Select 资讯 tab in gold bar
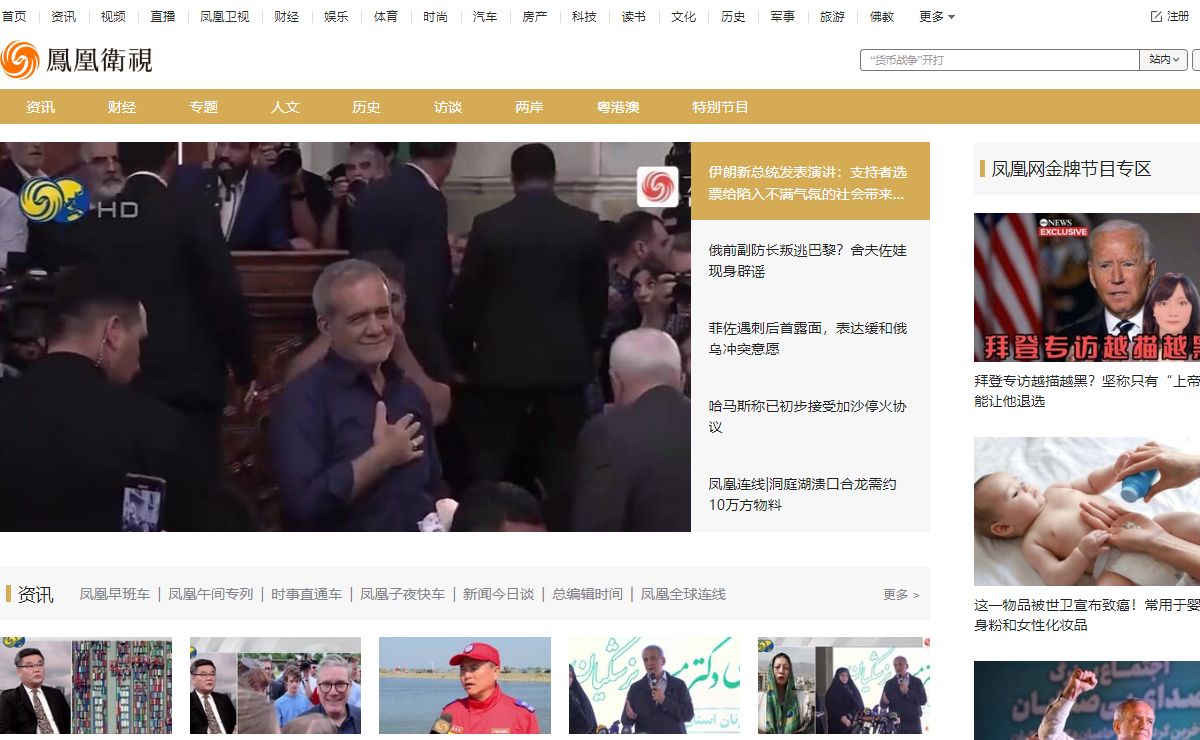1200x740 pixels. (41, 107)
